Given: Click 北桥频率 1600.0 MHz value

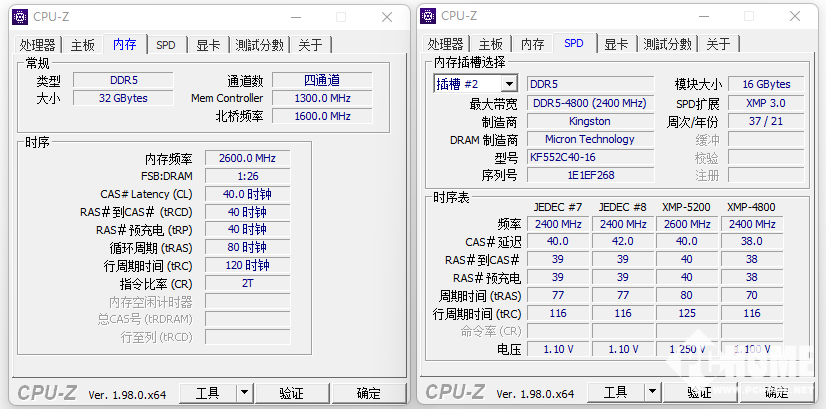Looking at the screenshot, I should 322,116.
